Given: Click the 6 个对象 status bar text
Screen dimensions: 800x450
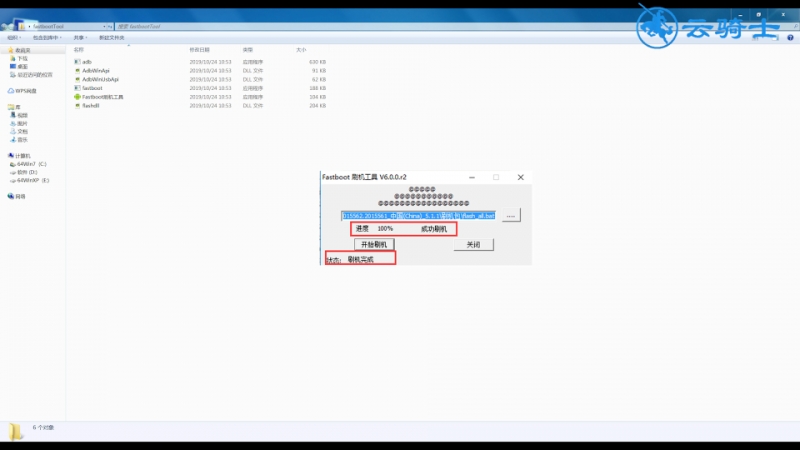Looking at the screenshot, I should (43, 428).
